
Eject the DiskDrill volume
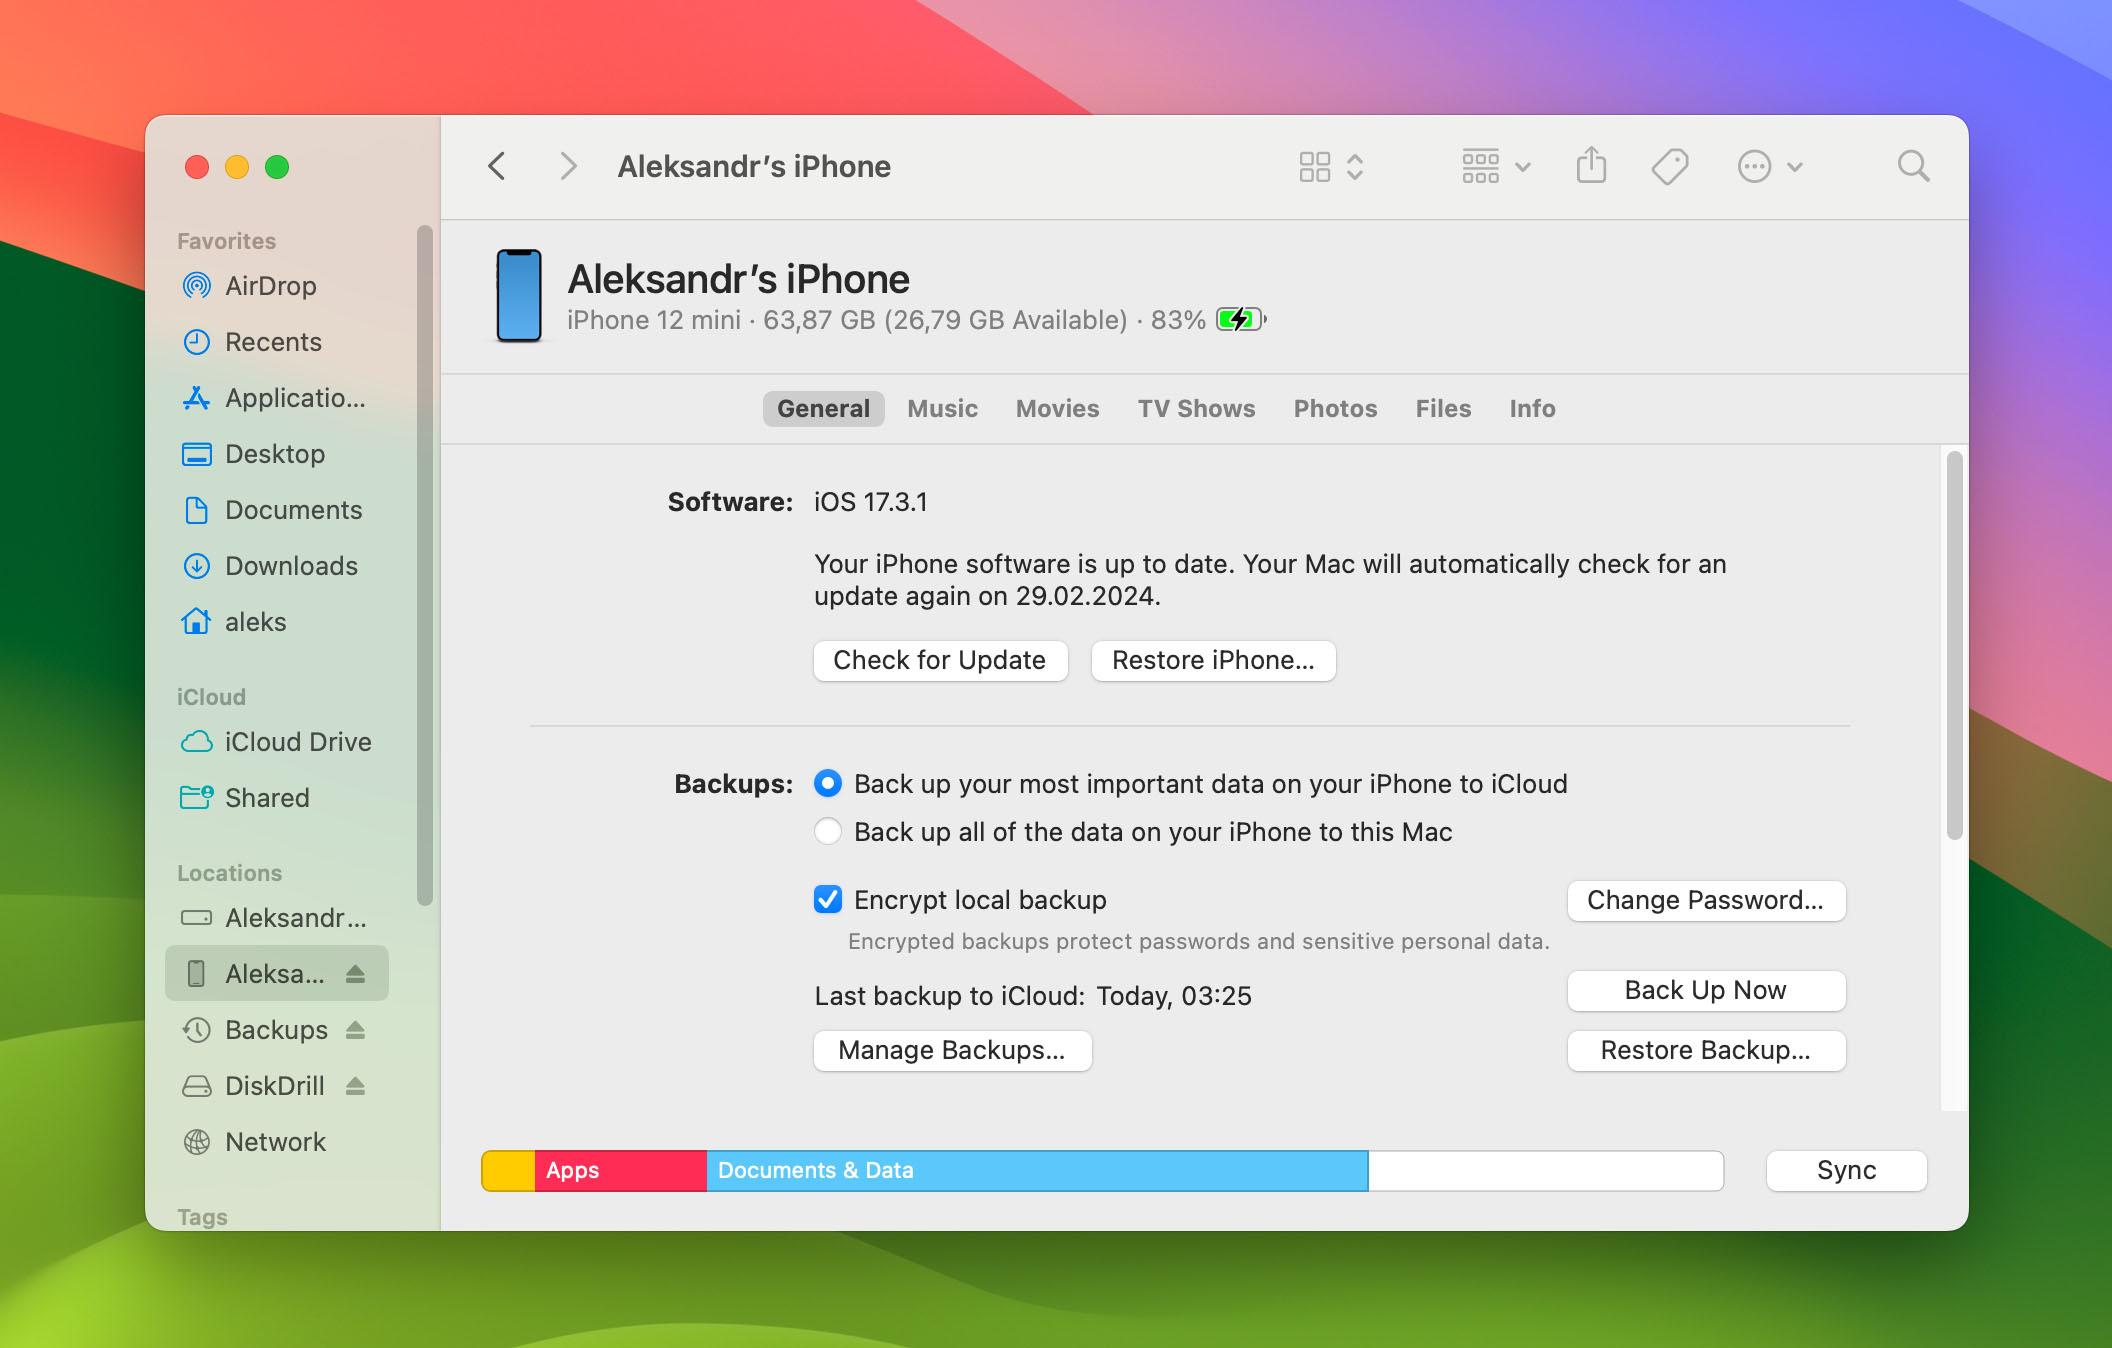pyautogui.click(x=355, y=1086)
